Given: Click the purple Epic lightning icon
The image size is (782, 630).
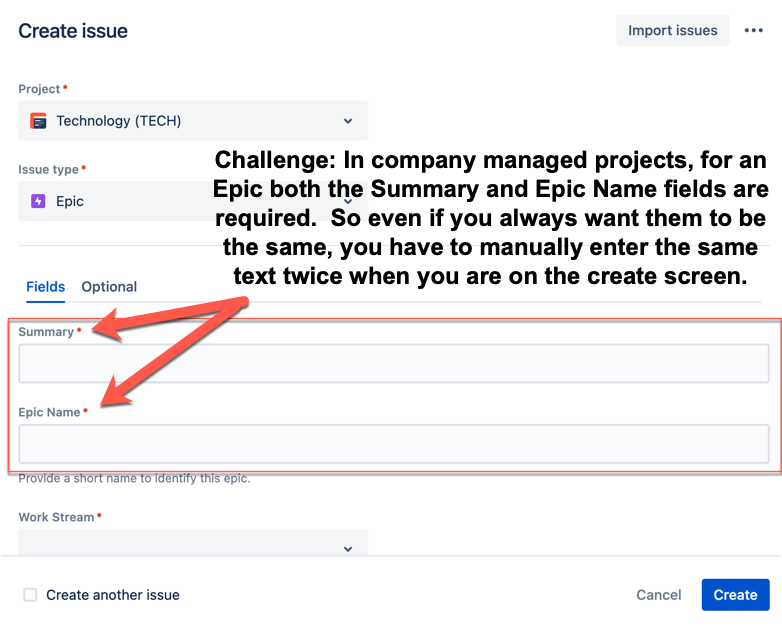Looking at the screenshot, I should click(x=38, y=201).
